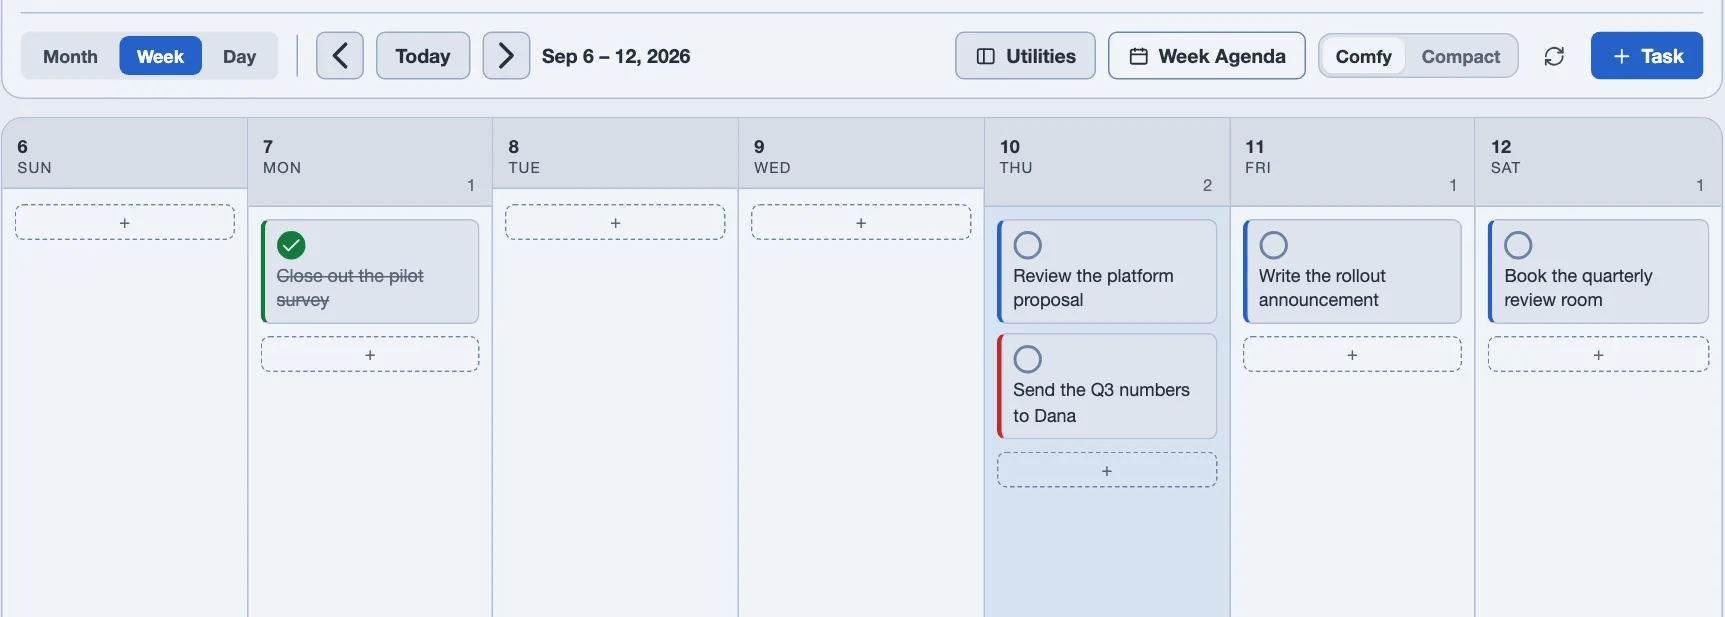Add a task on Friday the 11th

pos(1352,354)
